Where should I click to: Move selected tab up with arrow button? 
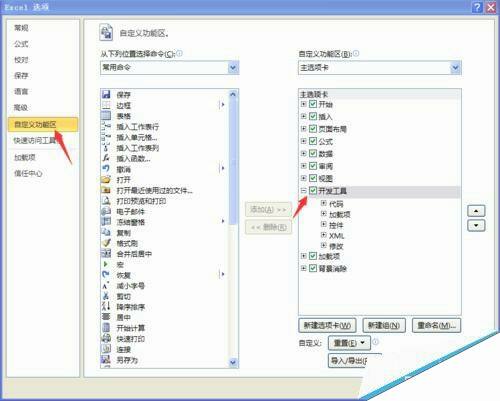coord(476,211)
